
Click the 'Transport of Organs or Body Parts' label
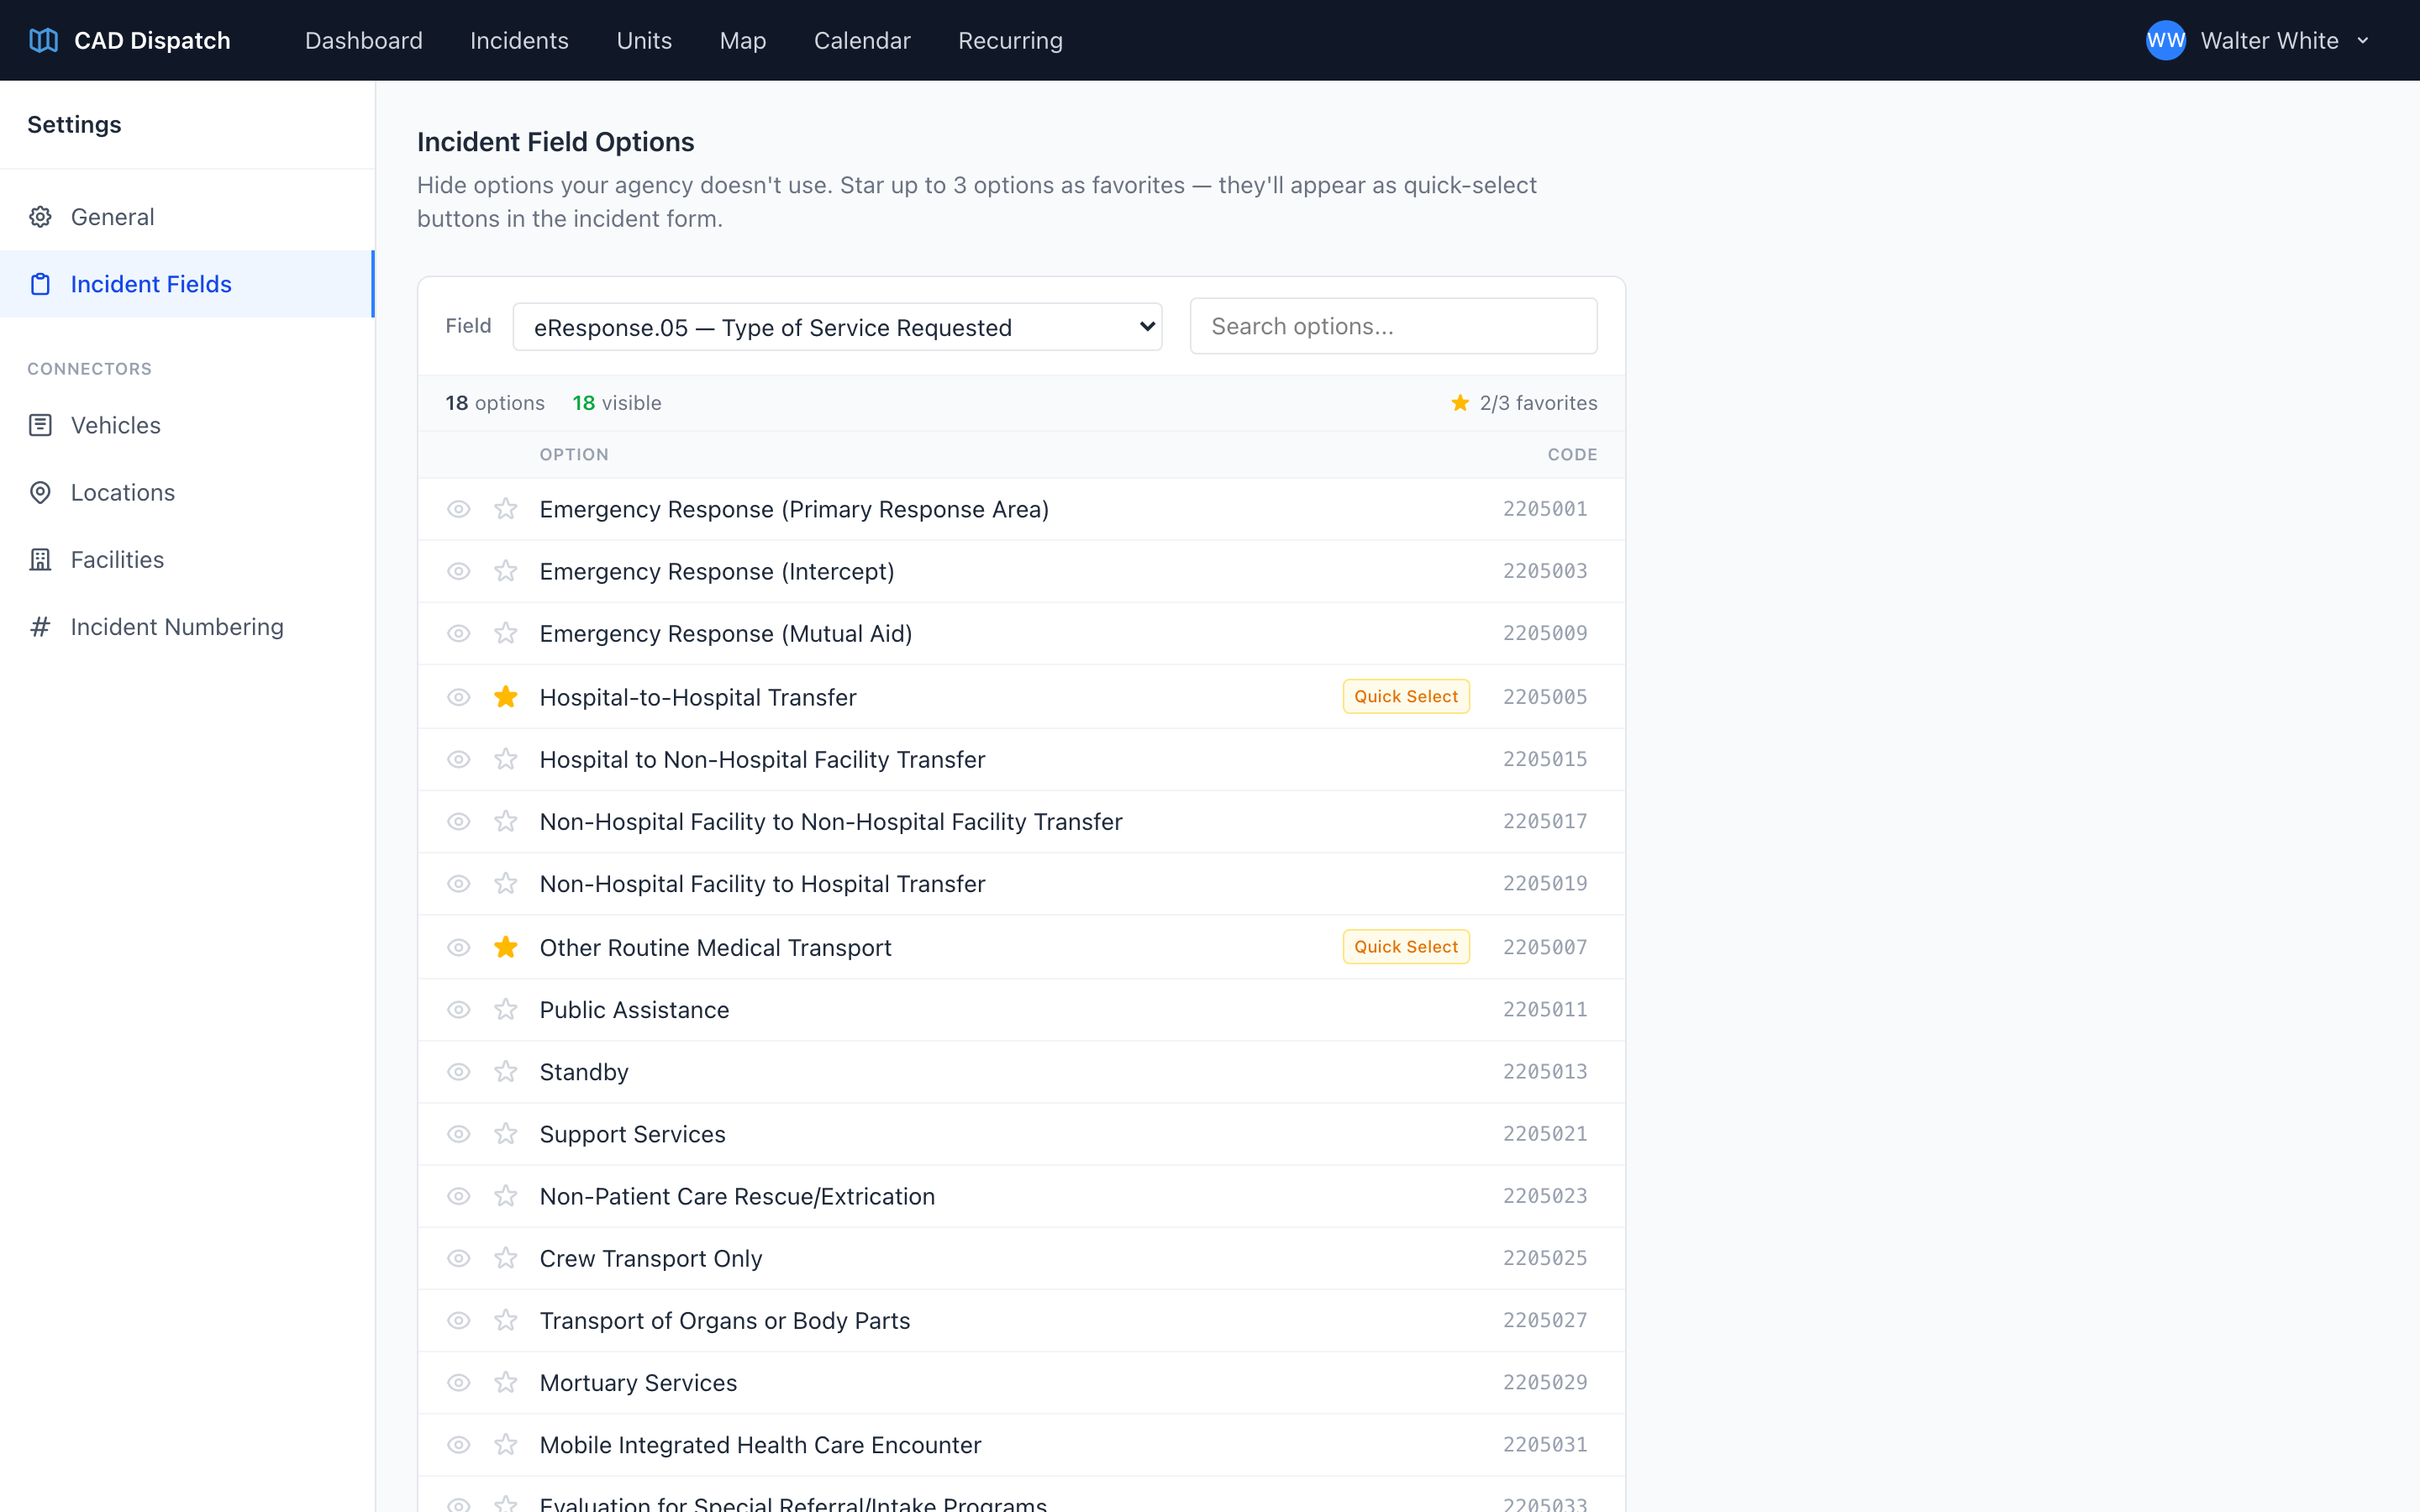pyautogui.click(x=725, y=1320)
